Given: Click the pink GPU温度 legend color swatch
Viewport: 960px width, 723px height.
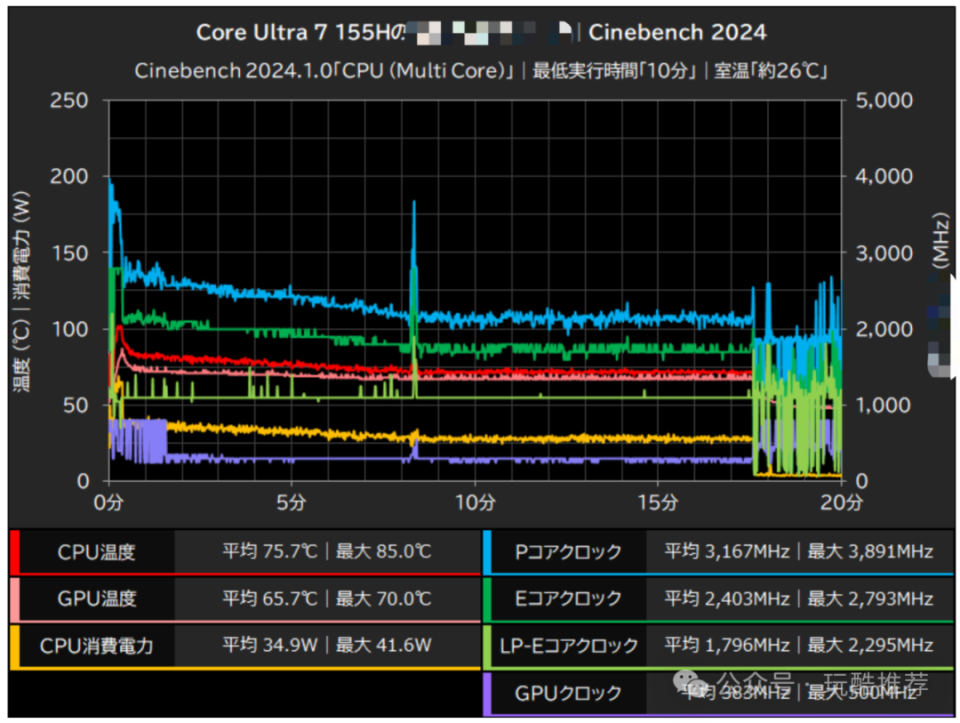Looking at the screenshot, I should [x=15, y=599].
